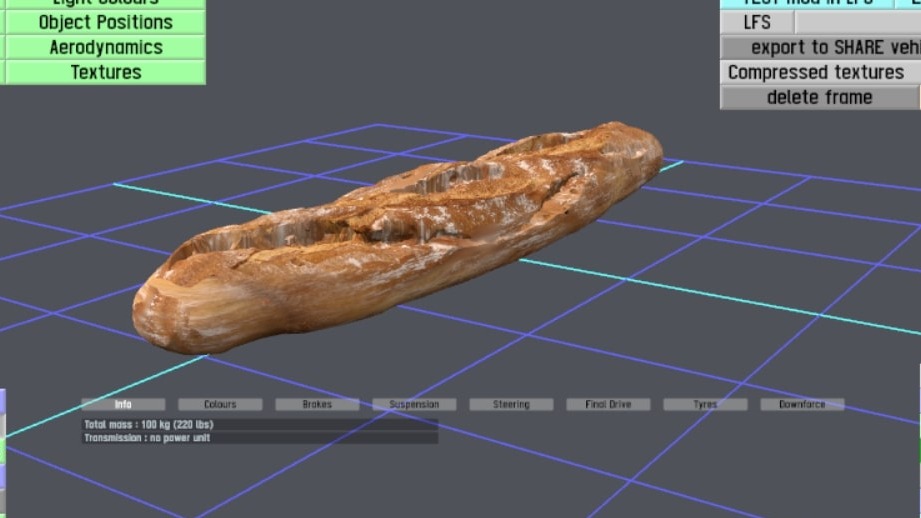The height and width of the screenshot is (518, 921).
Task: Open the Object Positions panel
Action: click(106, 22)
